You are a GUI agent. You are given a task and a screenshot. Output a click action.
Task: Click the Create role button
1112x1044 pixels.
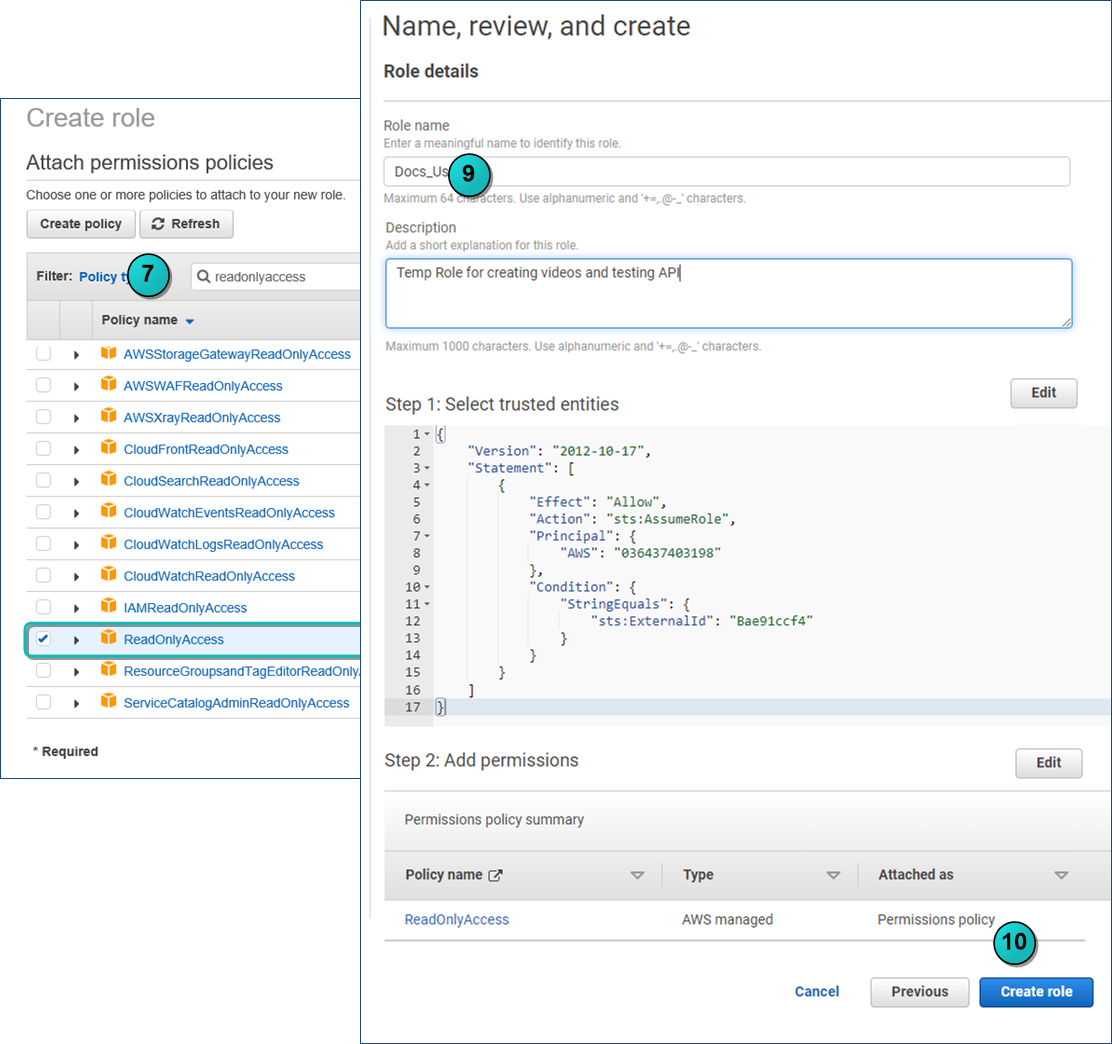(x=1036, y=992)
